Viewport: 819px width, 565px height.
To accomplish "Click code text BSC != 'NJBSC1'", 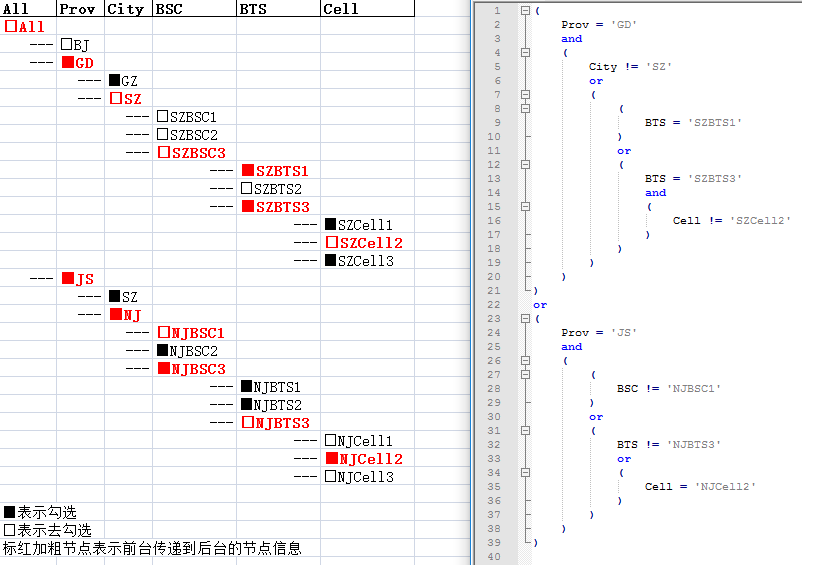I will 669,389.
